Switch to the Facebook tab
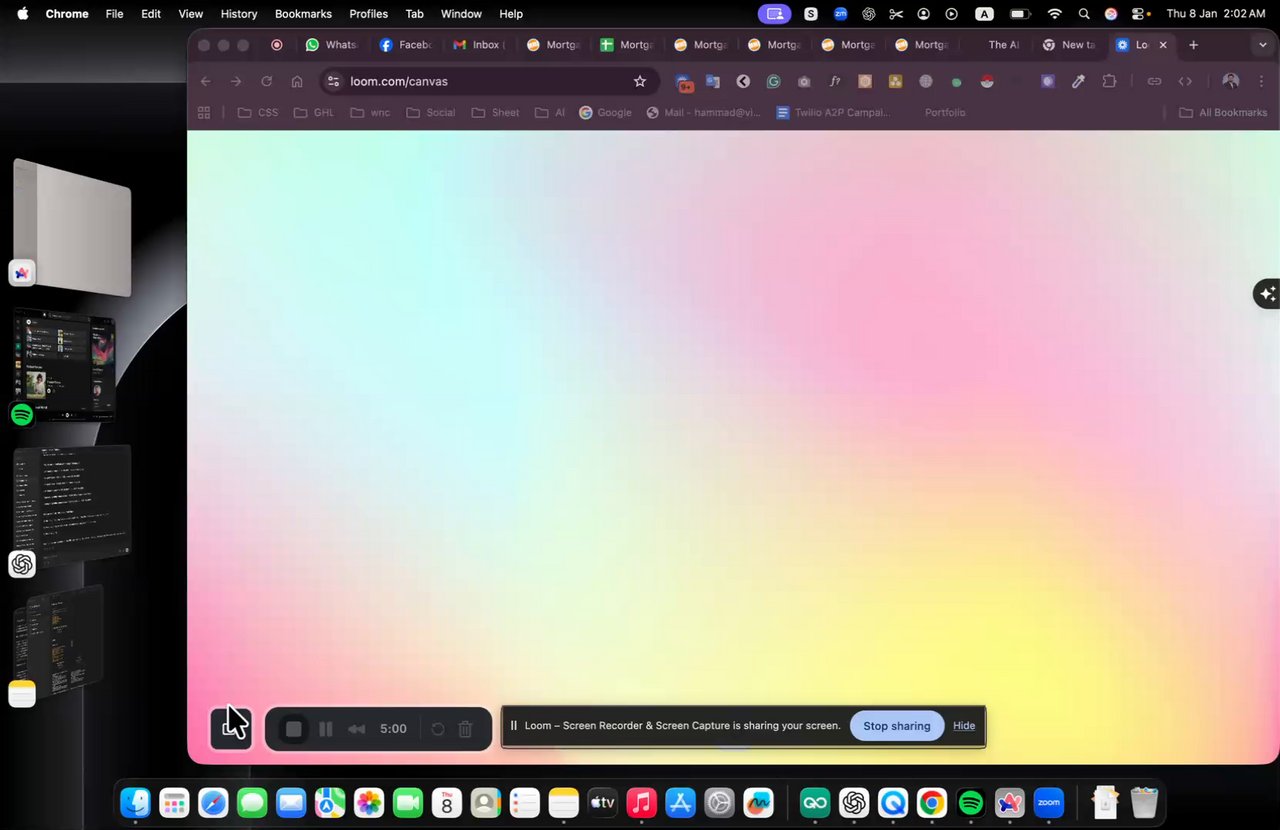 coord(406,45)
